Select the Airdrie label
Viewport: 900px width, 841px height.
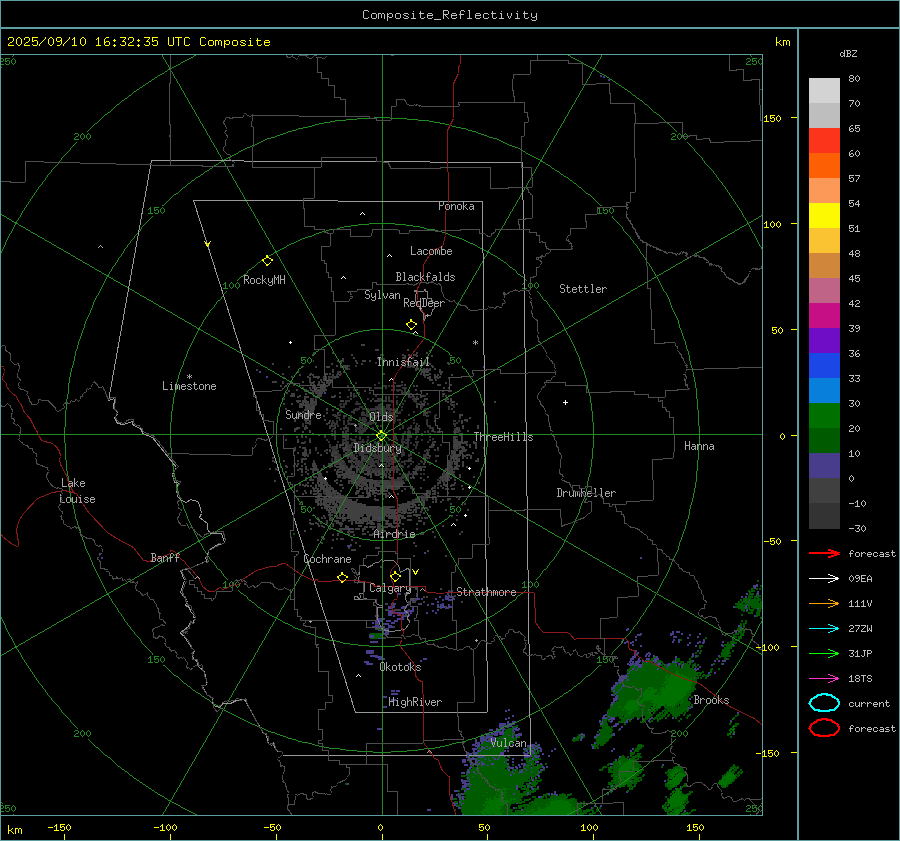coord(394,534)
